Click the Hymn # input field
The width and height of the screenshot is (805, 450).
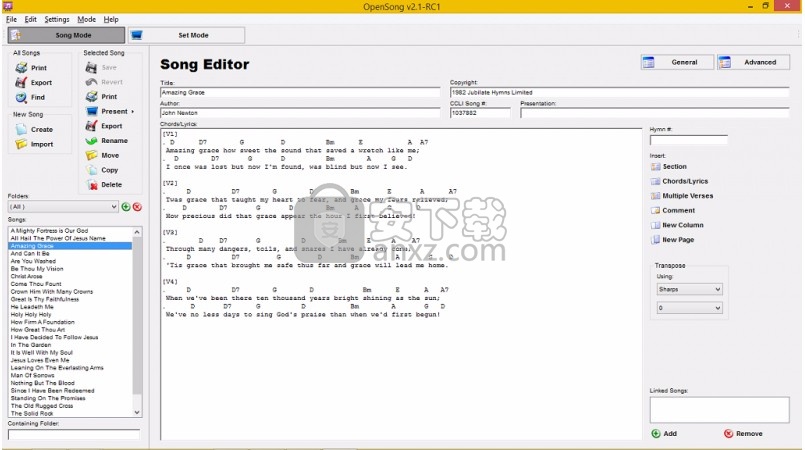(x=688, y=140)
